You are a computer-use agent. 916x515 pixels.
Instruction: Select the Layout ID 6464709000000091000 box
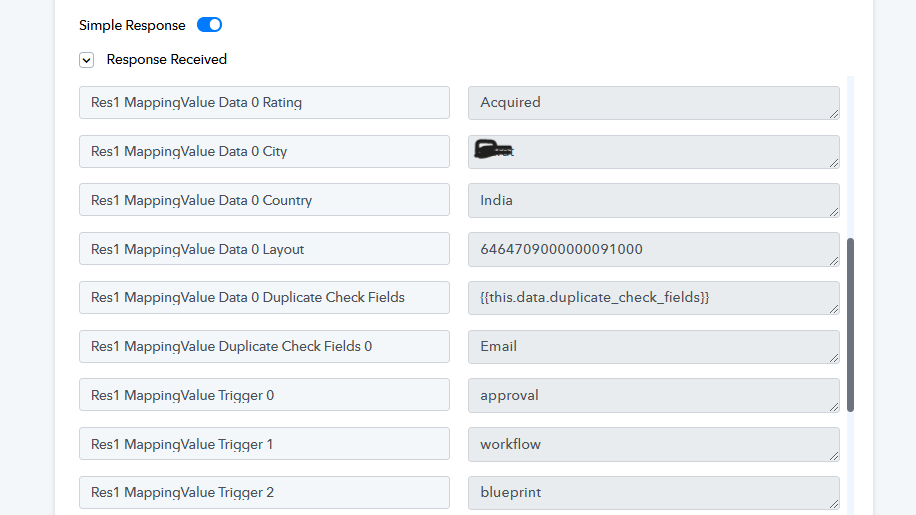point(654,249)
